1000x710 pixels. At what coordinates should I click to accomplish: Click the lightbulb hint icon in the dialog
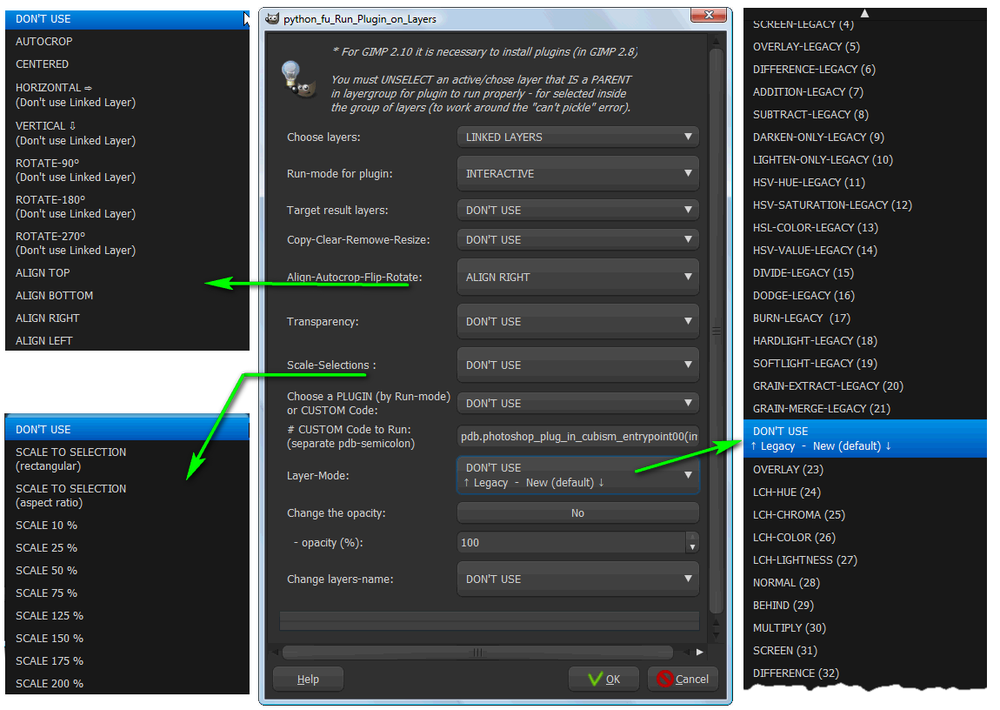(297, 78)
